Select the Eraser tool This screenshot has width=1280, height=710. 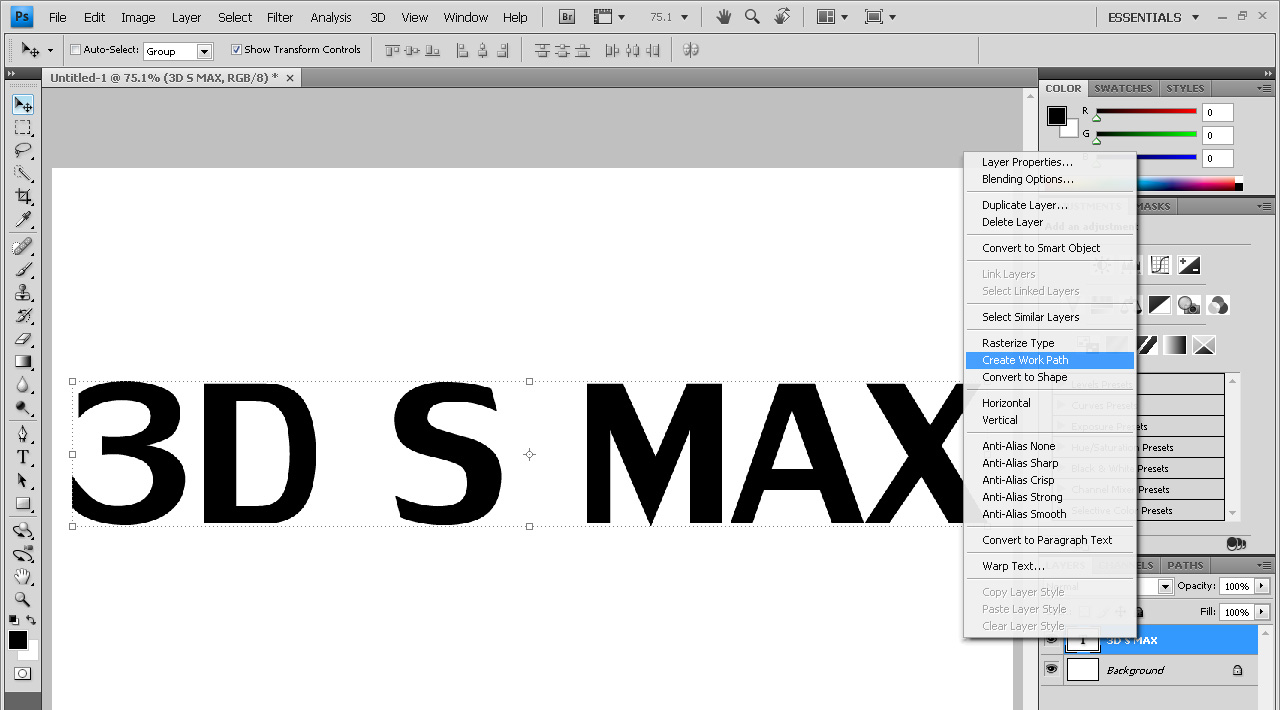tap(23, 339)
